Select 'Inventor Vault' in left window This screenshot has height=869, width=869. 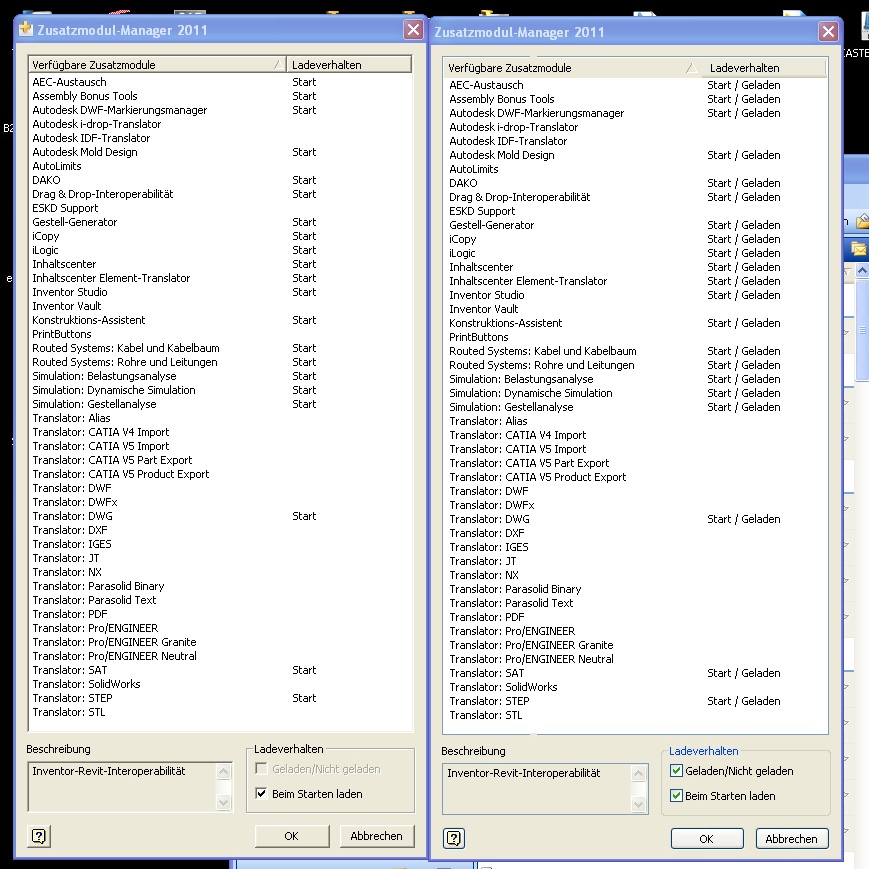pos(67,306)
